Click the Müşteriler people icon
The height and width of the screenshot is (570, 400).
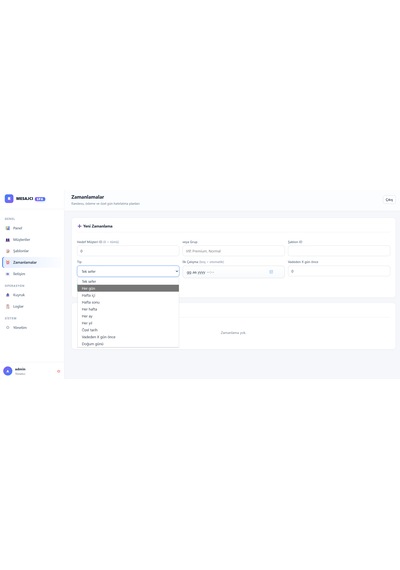(8, 240)
